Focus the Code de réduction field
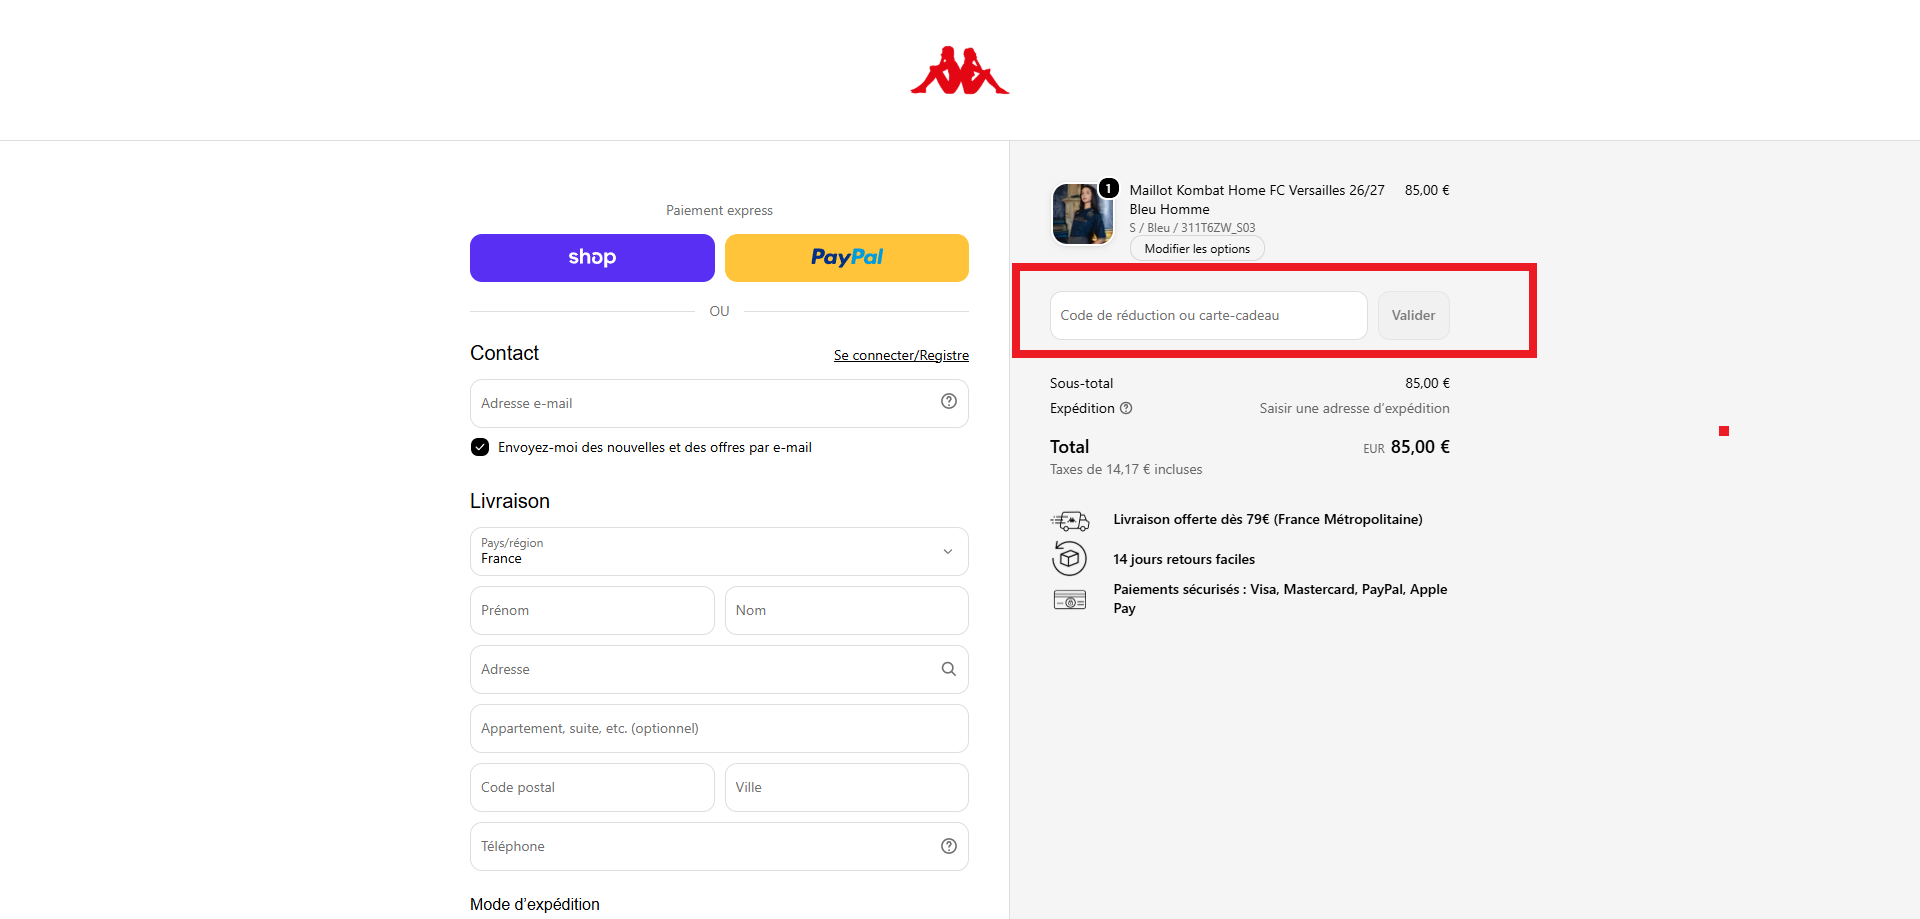The image size is (1920, 919). [x=1208, y=315]
